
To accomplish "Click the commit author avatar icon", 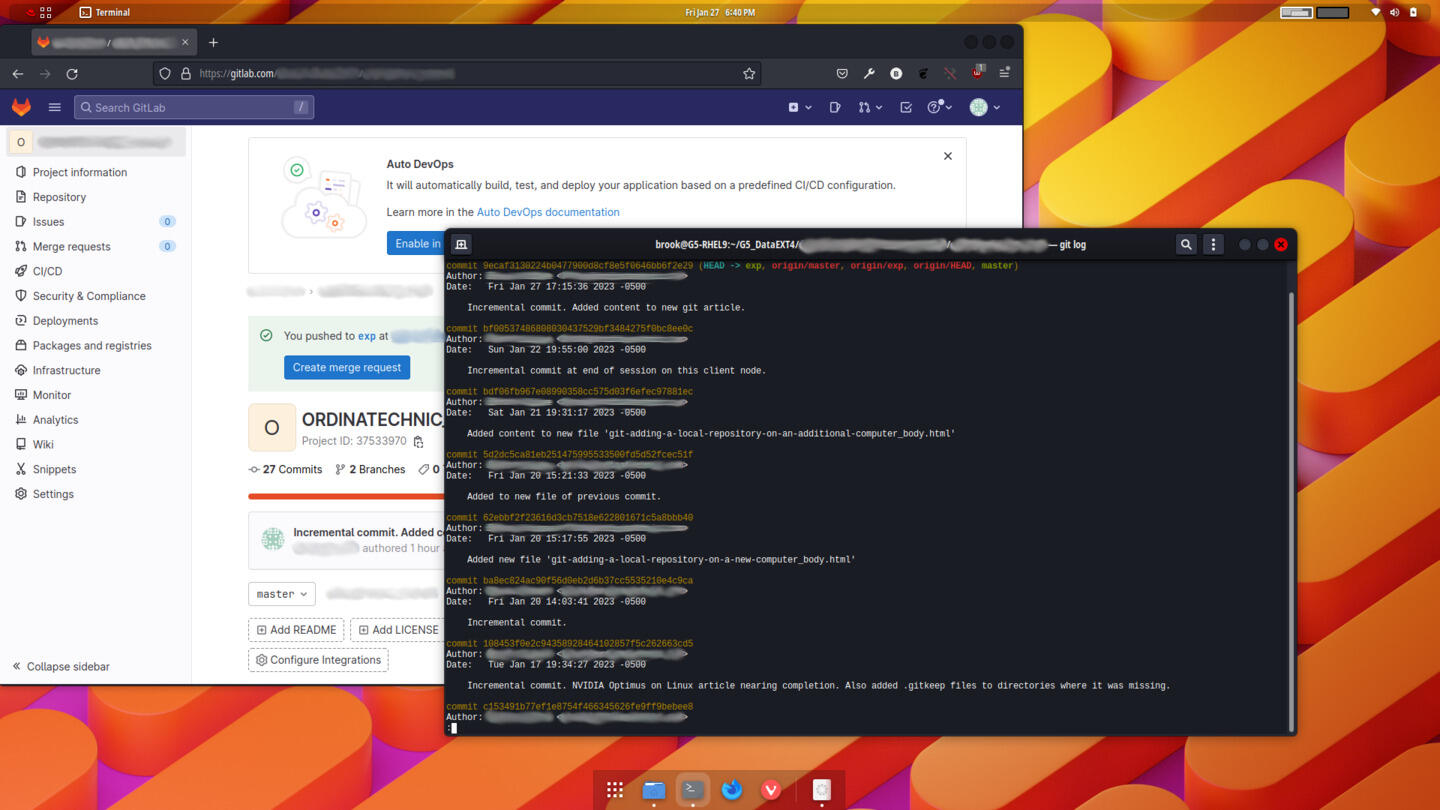I will 273,539.
